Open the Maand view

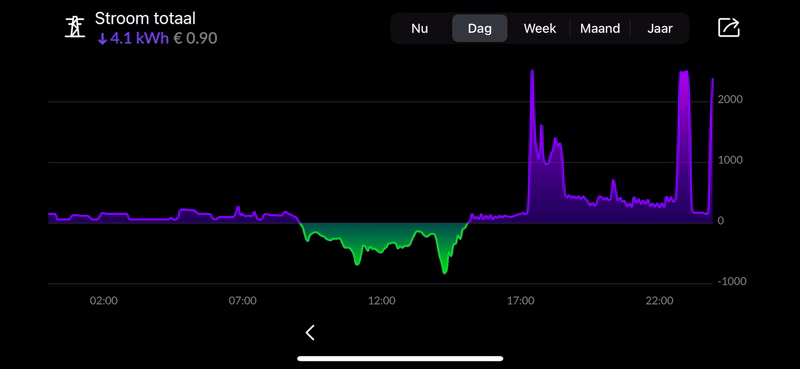600,28
